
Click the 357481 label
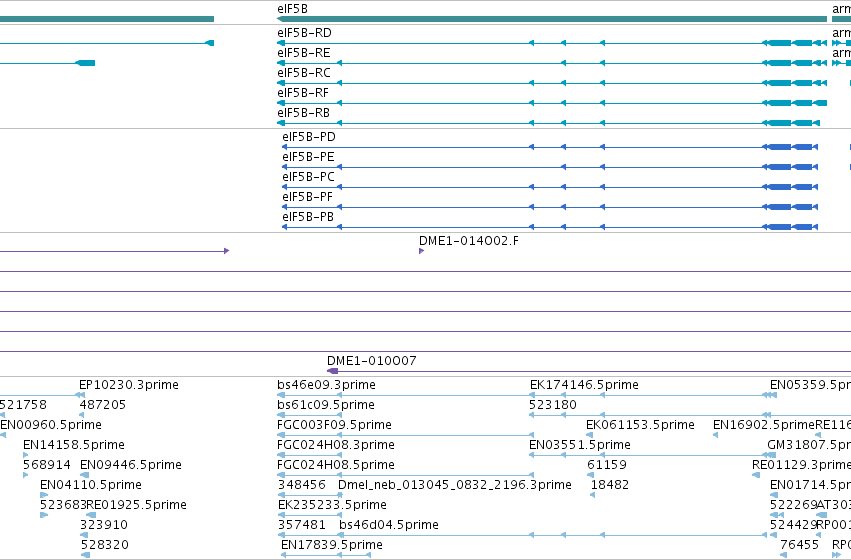coord(302,525)
